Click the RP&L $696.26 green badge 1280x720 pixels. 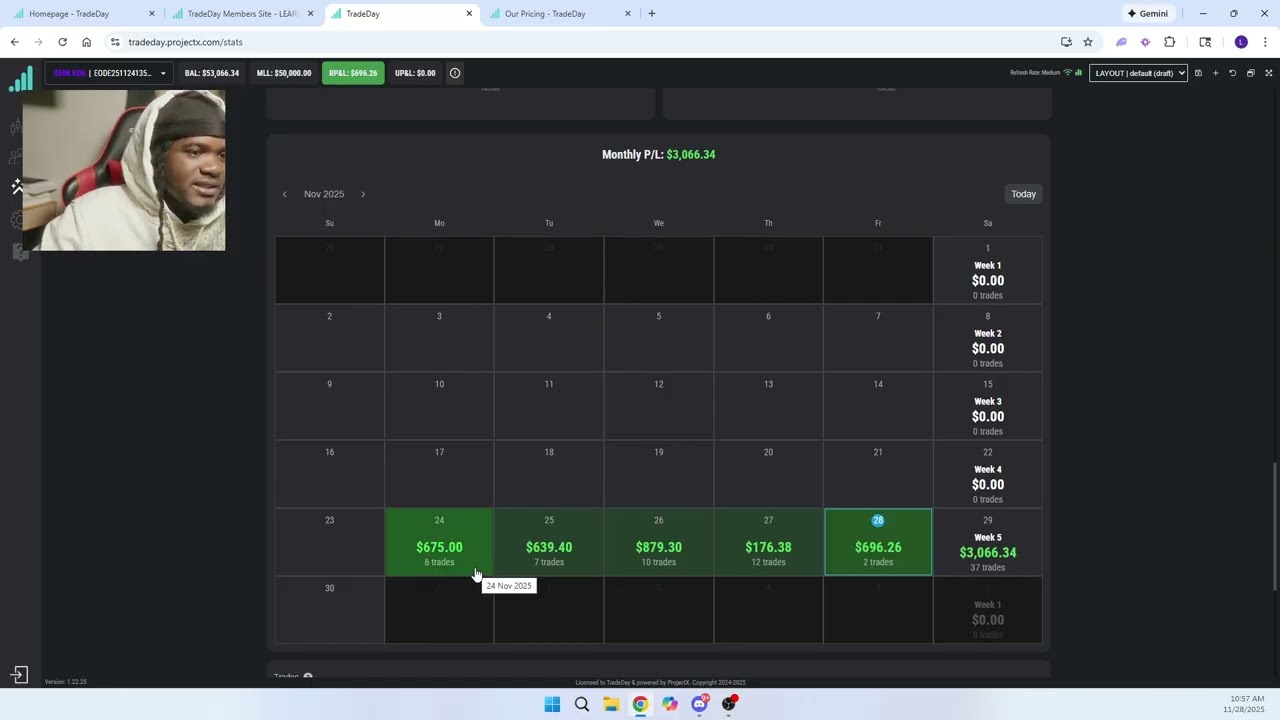pyautogui.click(x=353, y=73)
